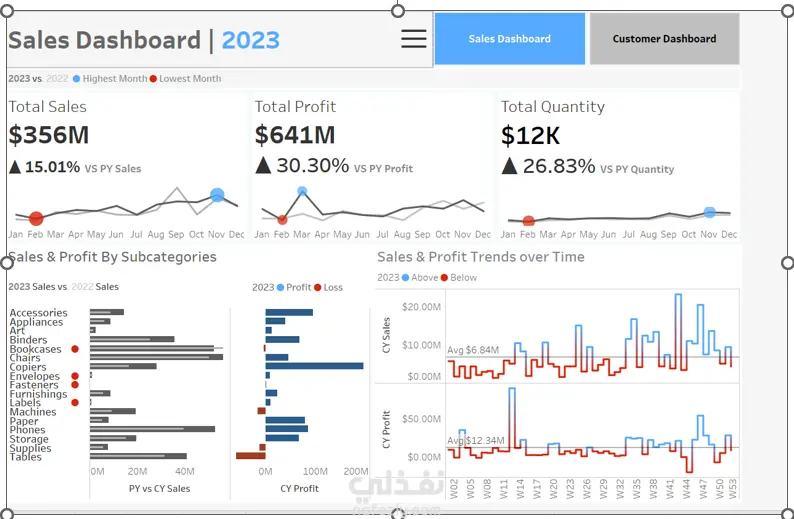Click the Phones subcategory label
The width and height of the screenshot is (794, 519).
[x=27, y=429]
